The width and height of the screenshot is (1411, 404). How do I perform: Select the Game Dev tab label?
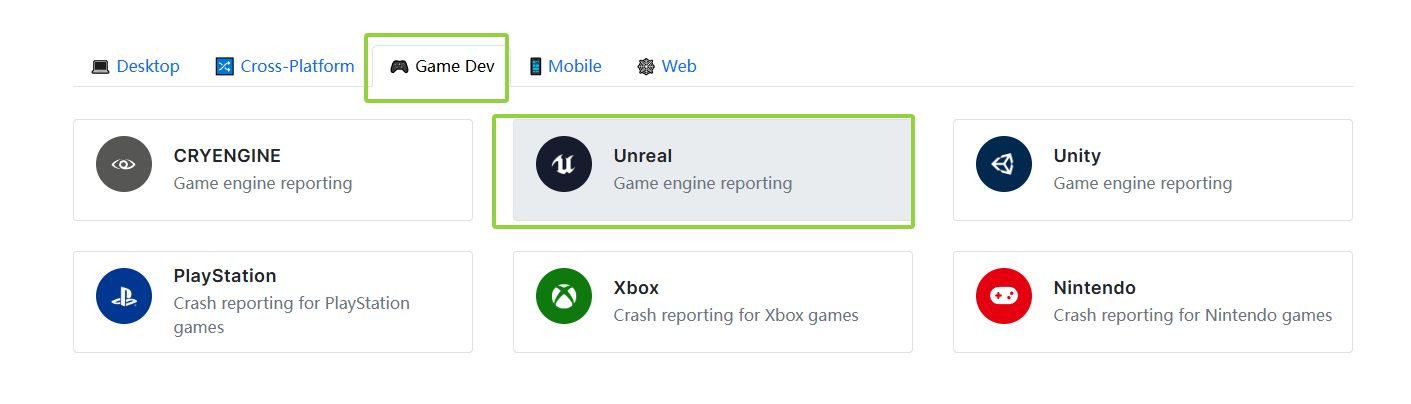point(455,67)
